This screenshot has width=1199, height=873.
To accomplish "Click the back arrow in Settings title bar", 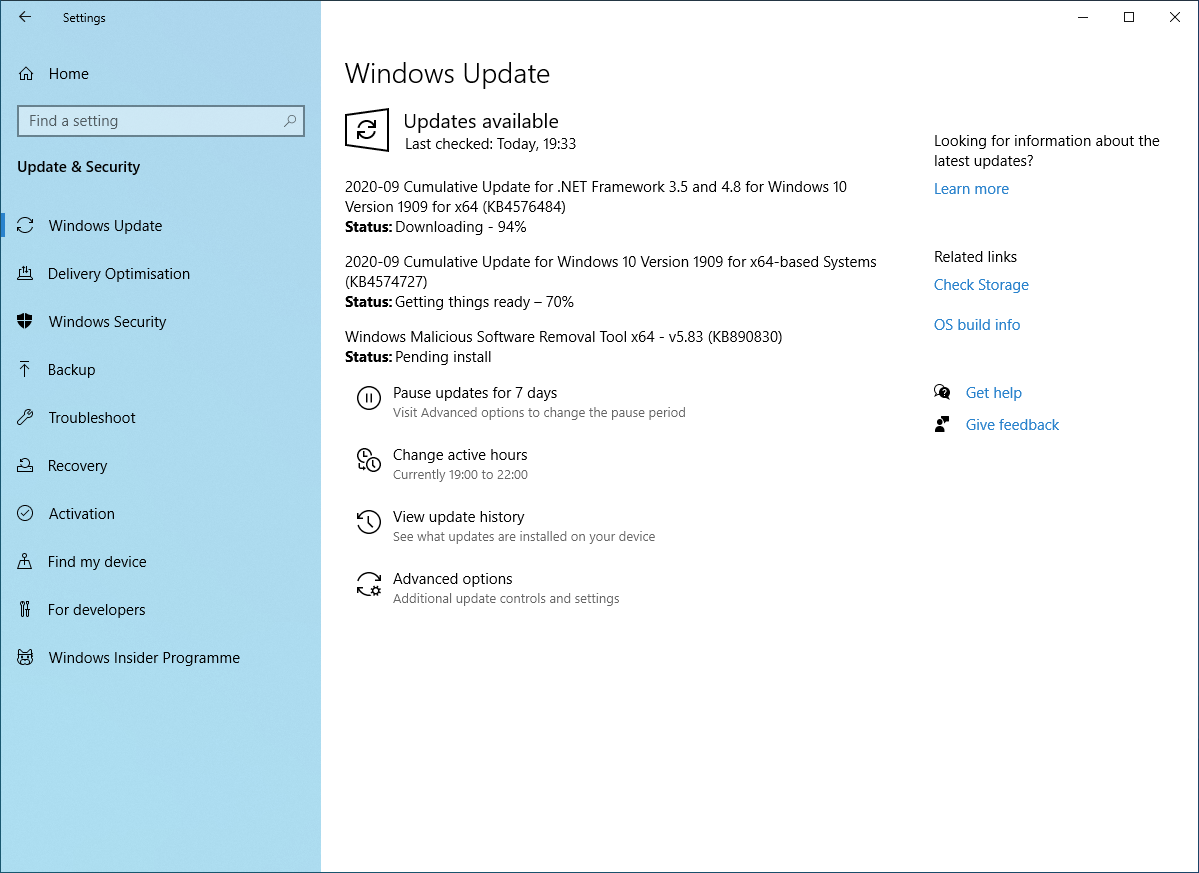I will (x=25, y=17).
